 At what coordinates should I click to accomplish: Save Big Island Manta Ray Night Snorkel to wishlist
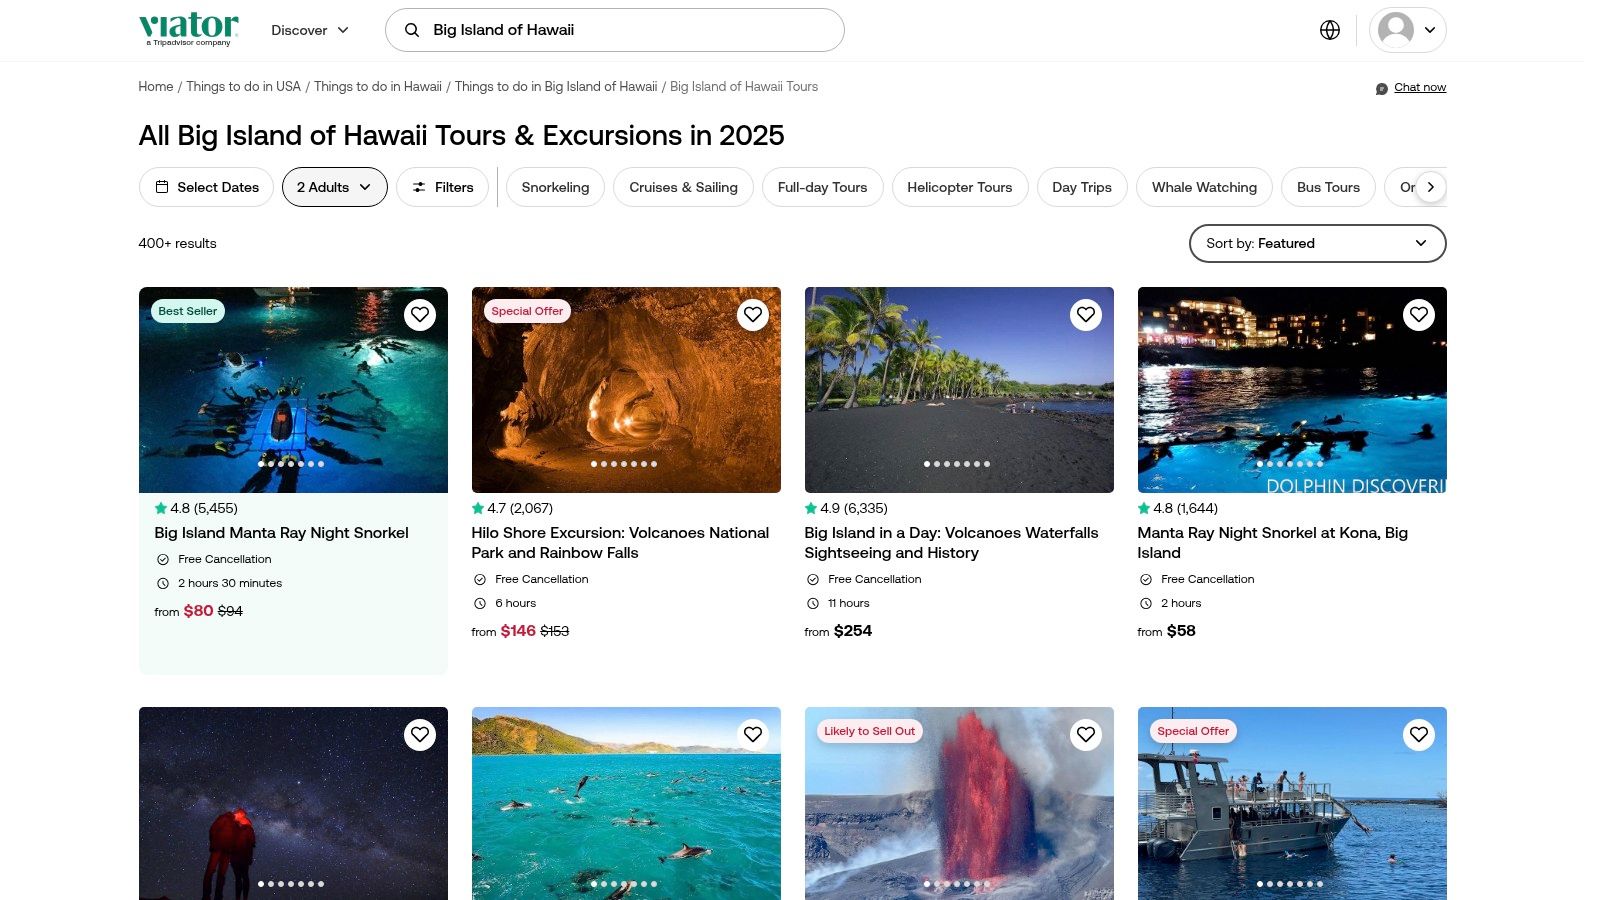(x=420, y=315)
